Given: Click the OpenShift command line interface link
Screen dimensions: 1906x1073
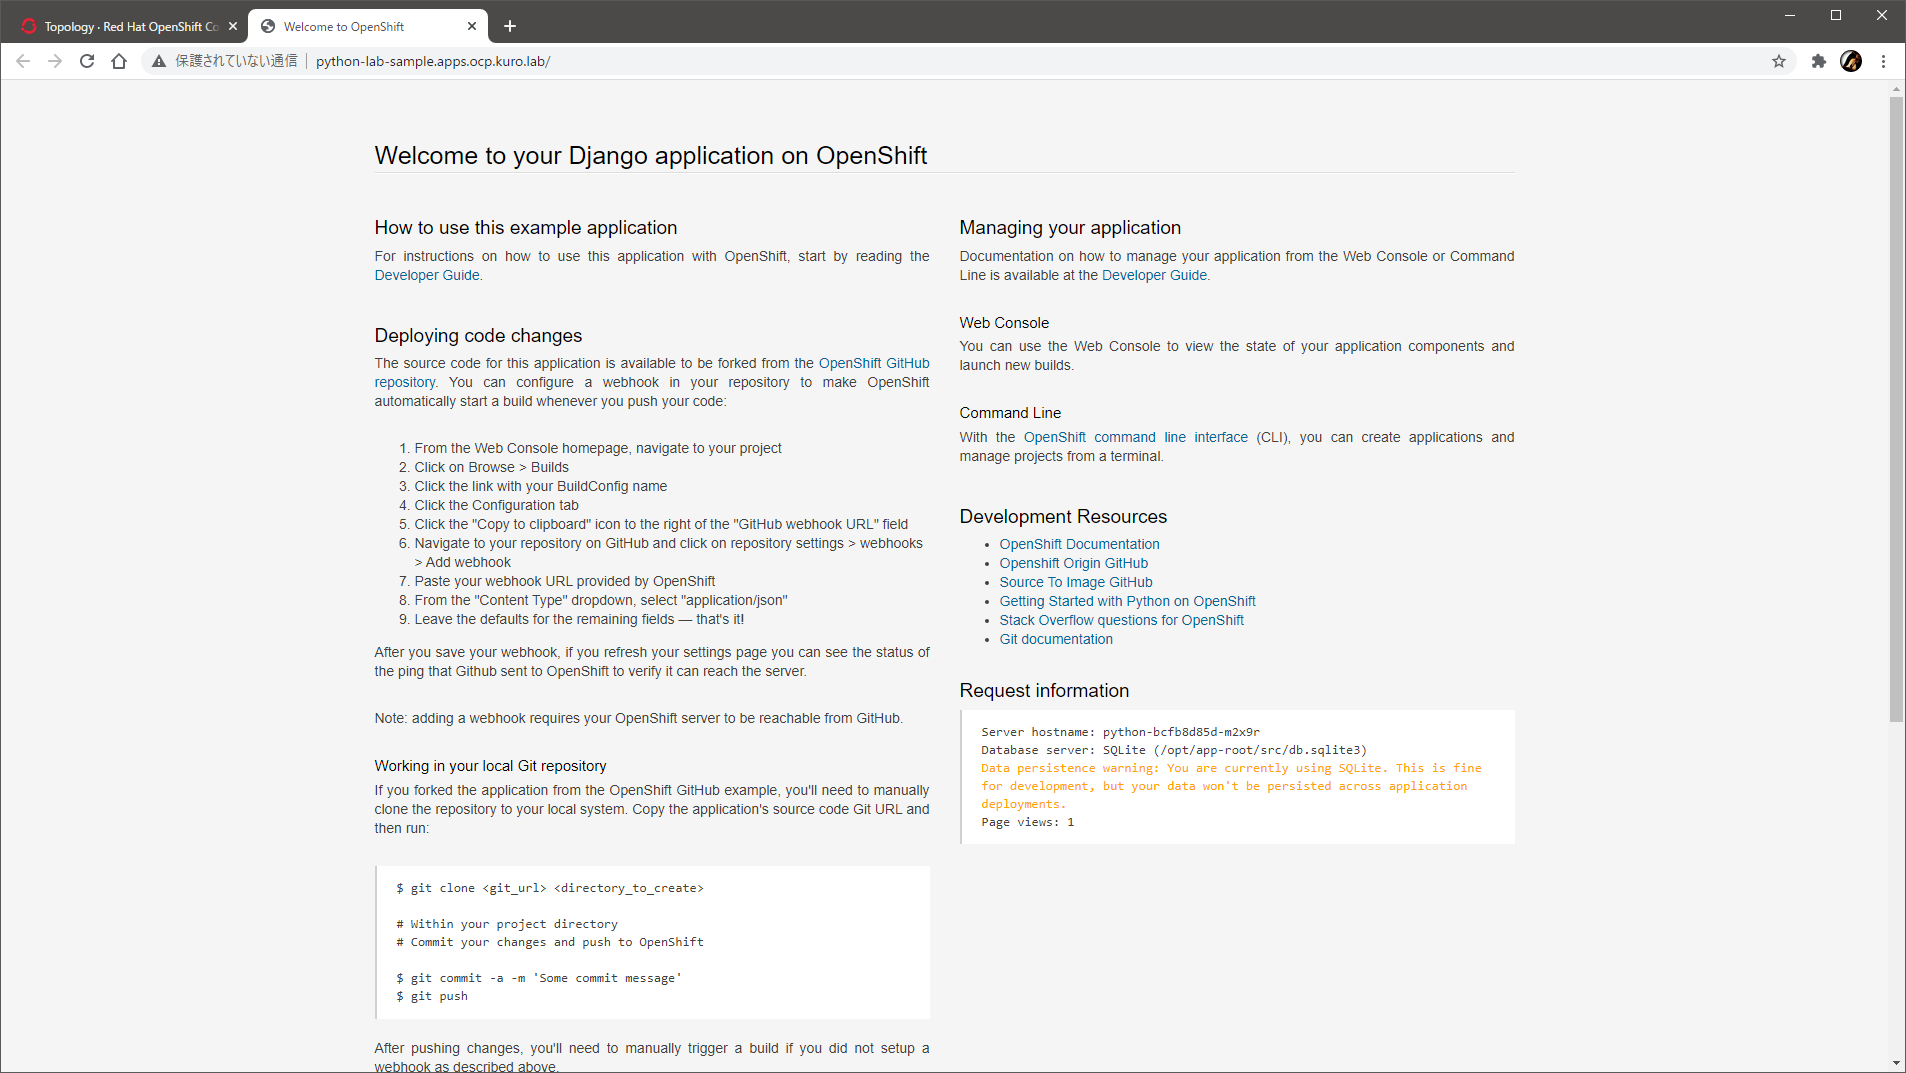Looking at the screenshot, I should click(x=1135, y=437).
